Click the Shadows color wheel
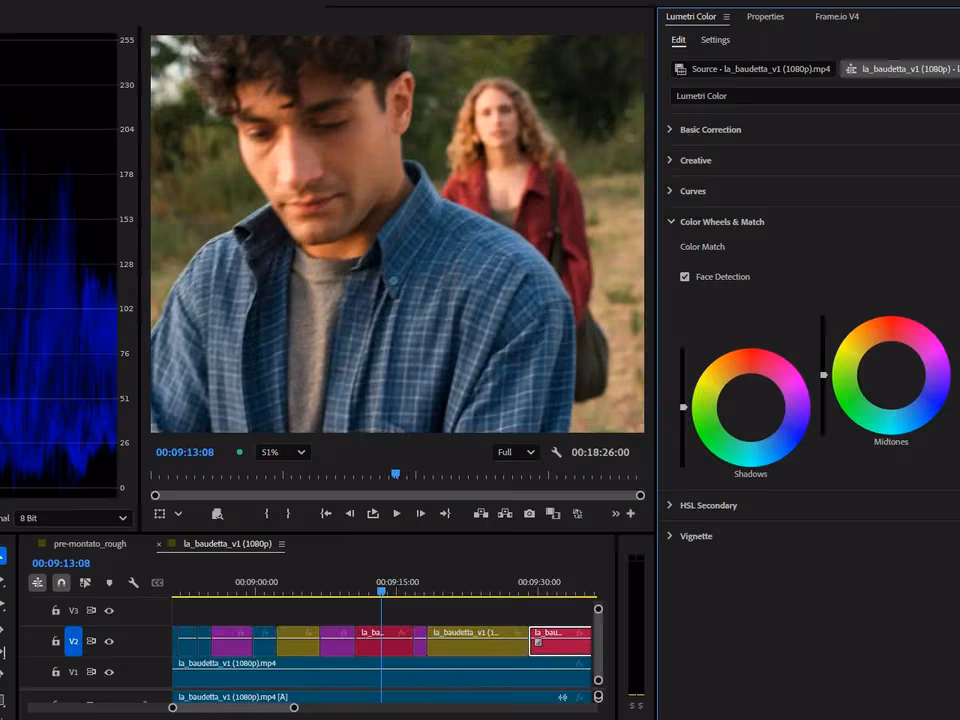960x720 pixels. coord(751,408)
